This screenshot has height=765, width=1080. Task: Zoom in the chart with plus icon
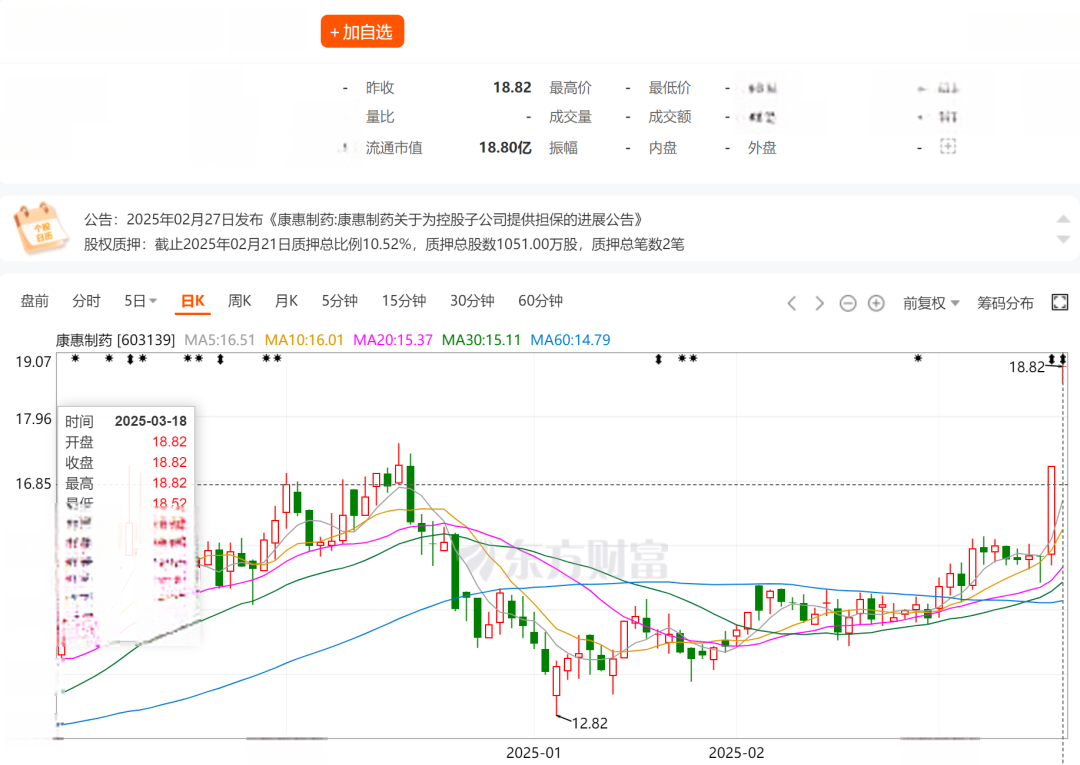[876, 303]
